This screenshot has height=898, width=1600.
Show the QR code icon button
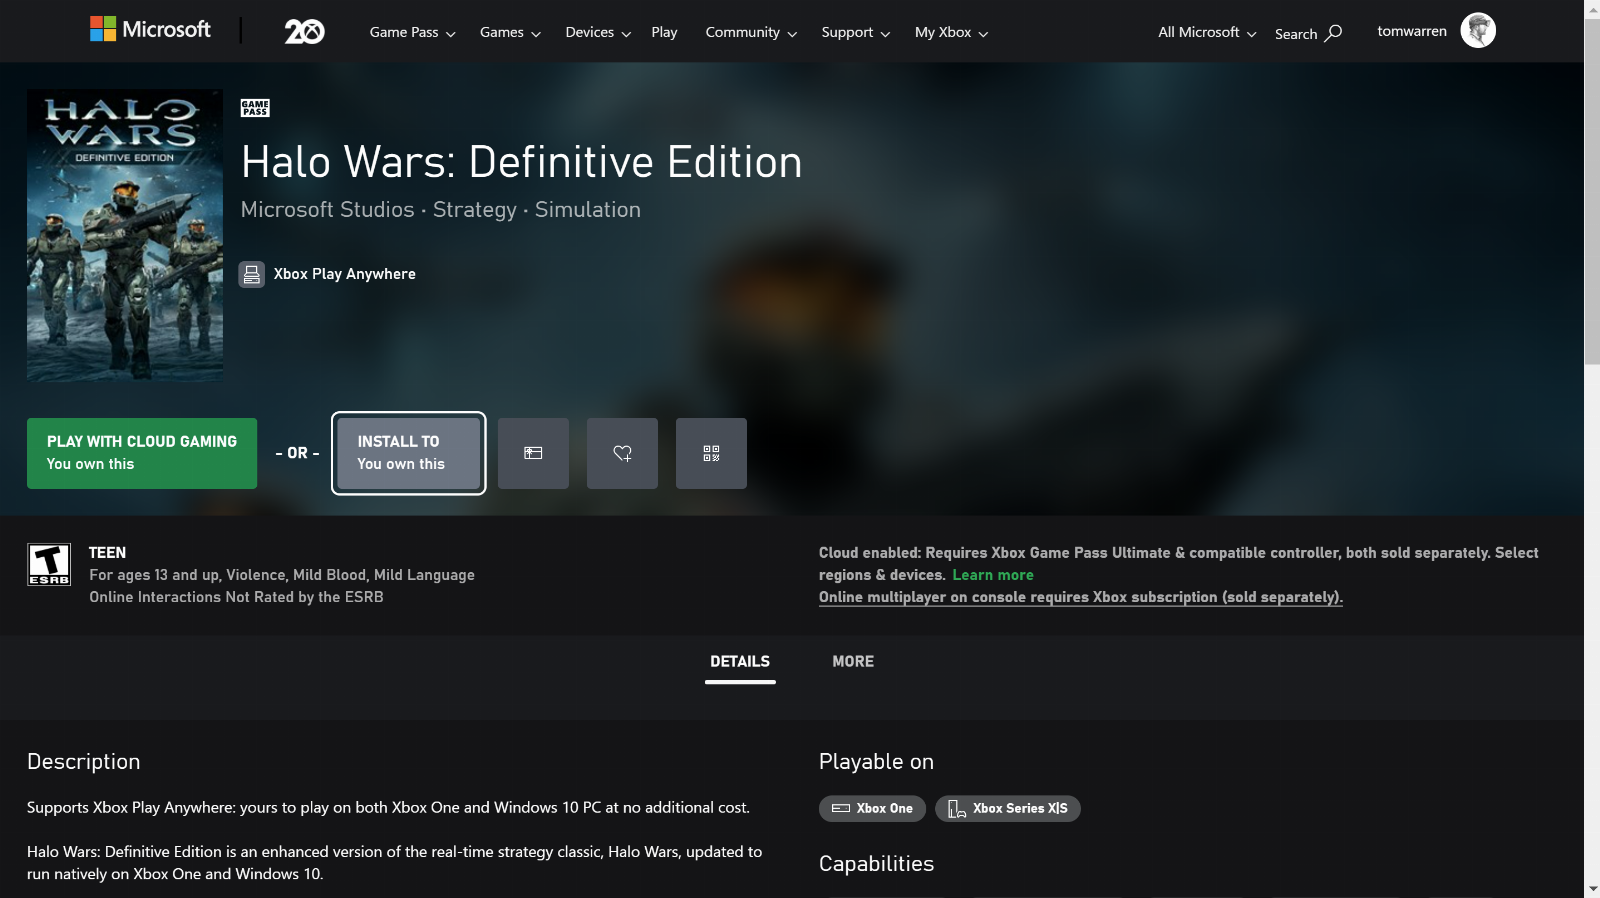(x=711, y=453)
